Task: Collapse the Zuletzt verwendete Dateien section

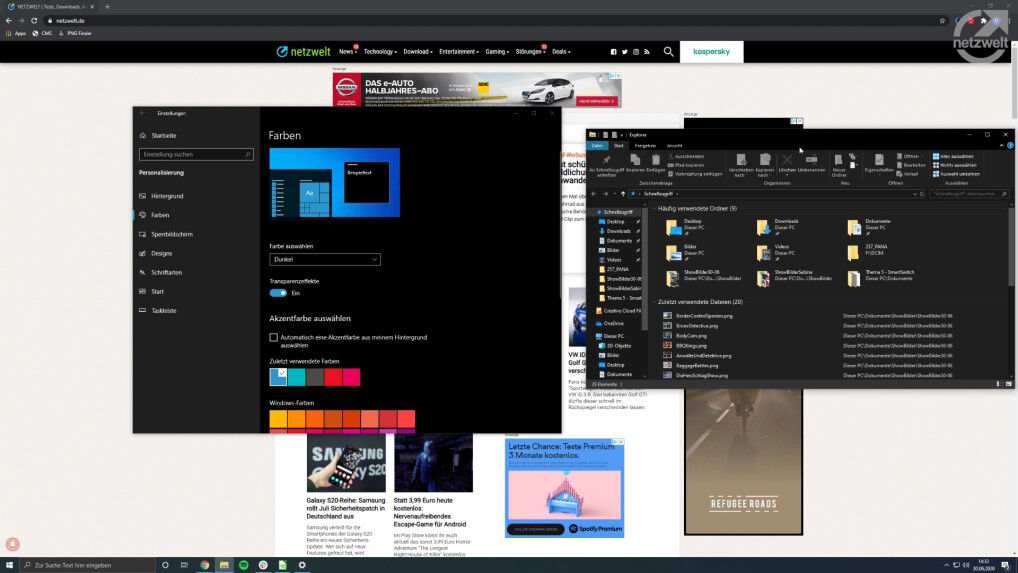Action: (x=654, y=301)
